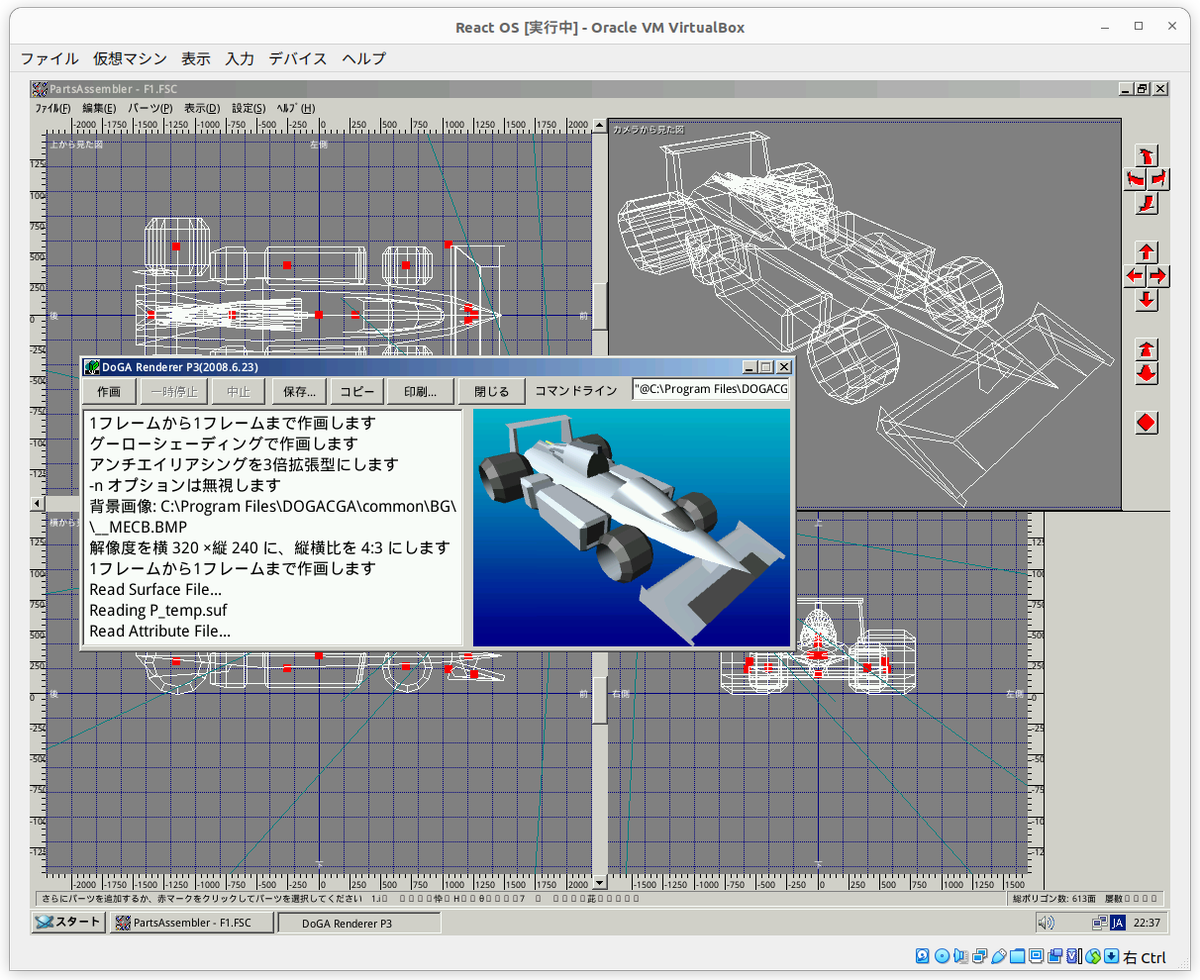1200x980 pixels.
Task: Click the 'Read Surface File...' log line
Action: pos(155,589)
